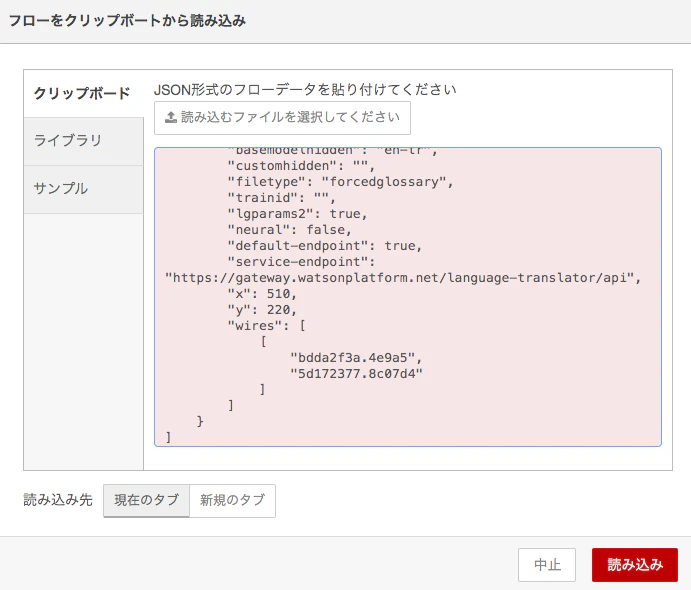
Task: Choose 新規のタブ as import target
Action: click(x=232, y=501)
